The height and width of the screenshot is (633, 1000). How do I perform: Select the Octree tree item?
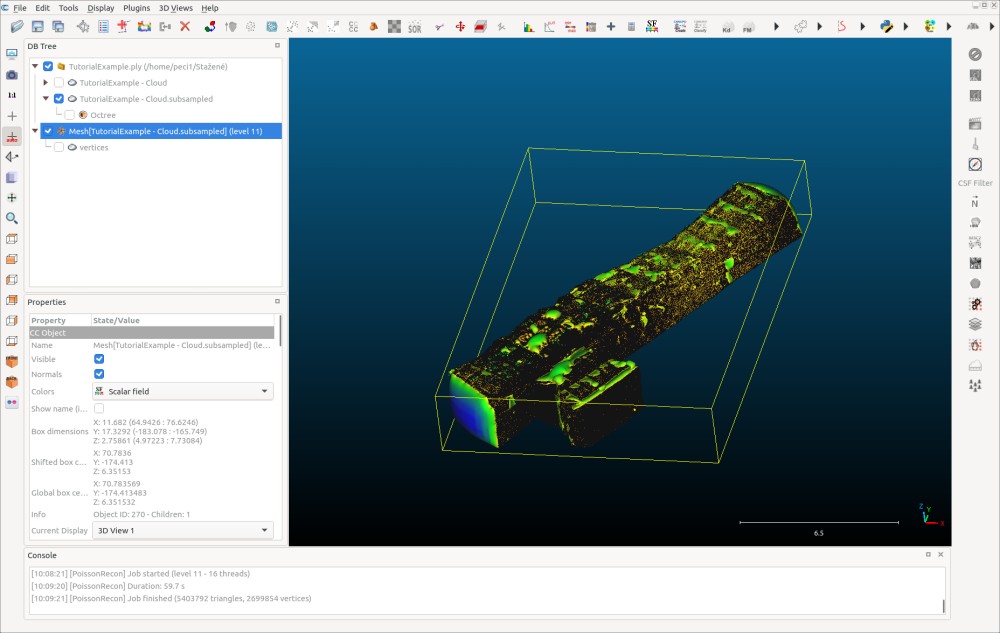tap(103, 115)
